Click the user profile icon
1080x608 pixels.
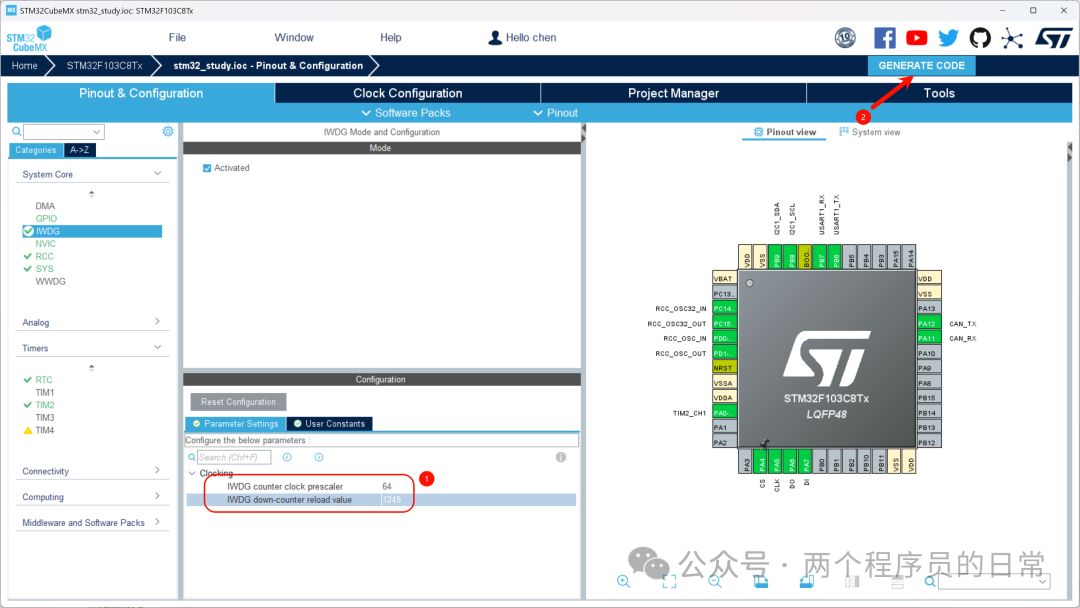(495, 38)
